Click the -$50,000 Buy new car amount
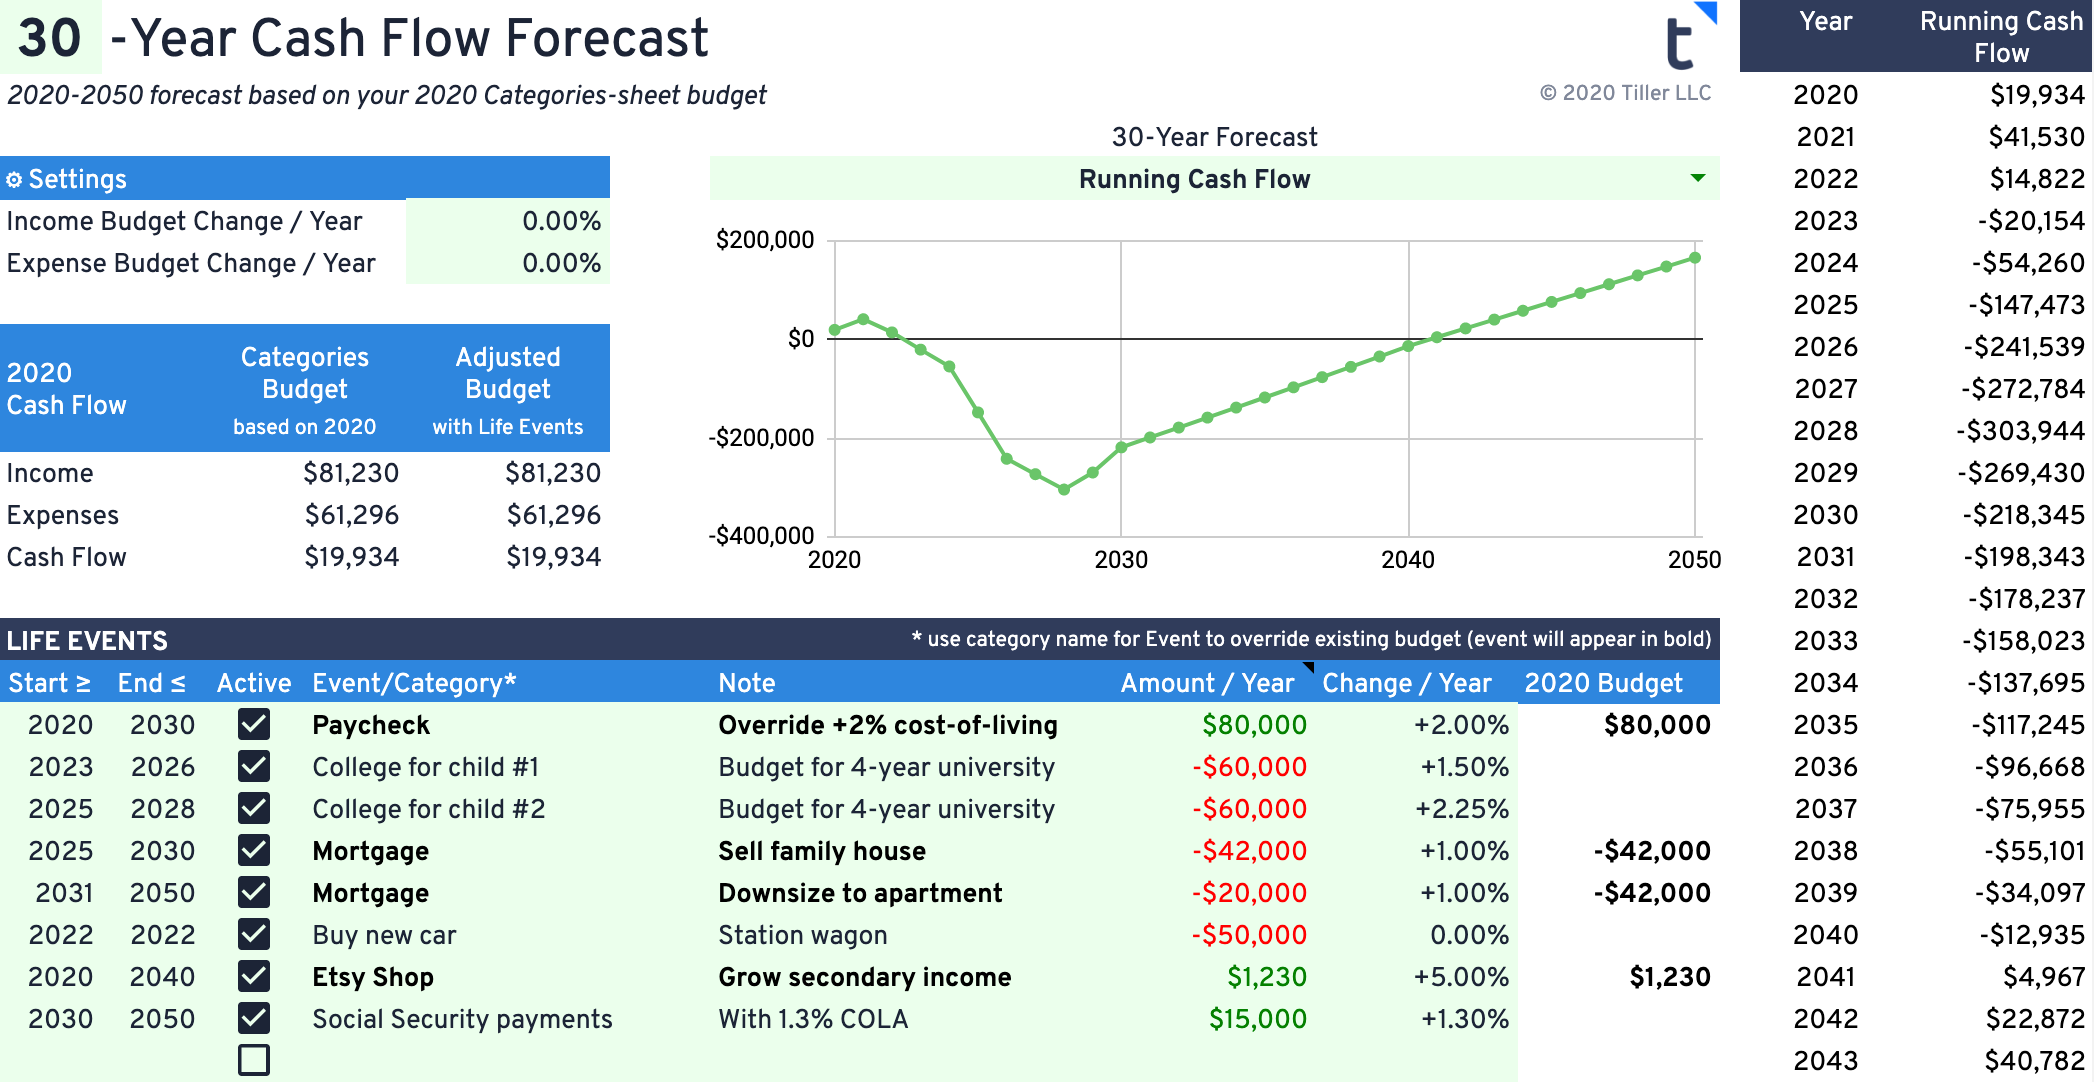This screenshot has height=1082, width=2094. click(x=1249, y=935)
